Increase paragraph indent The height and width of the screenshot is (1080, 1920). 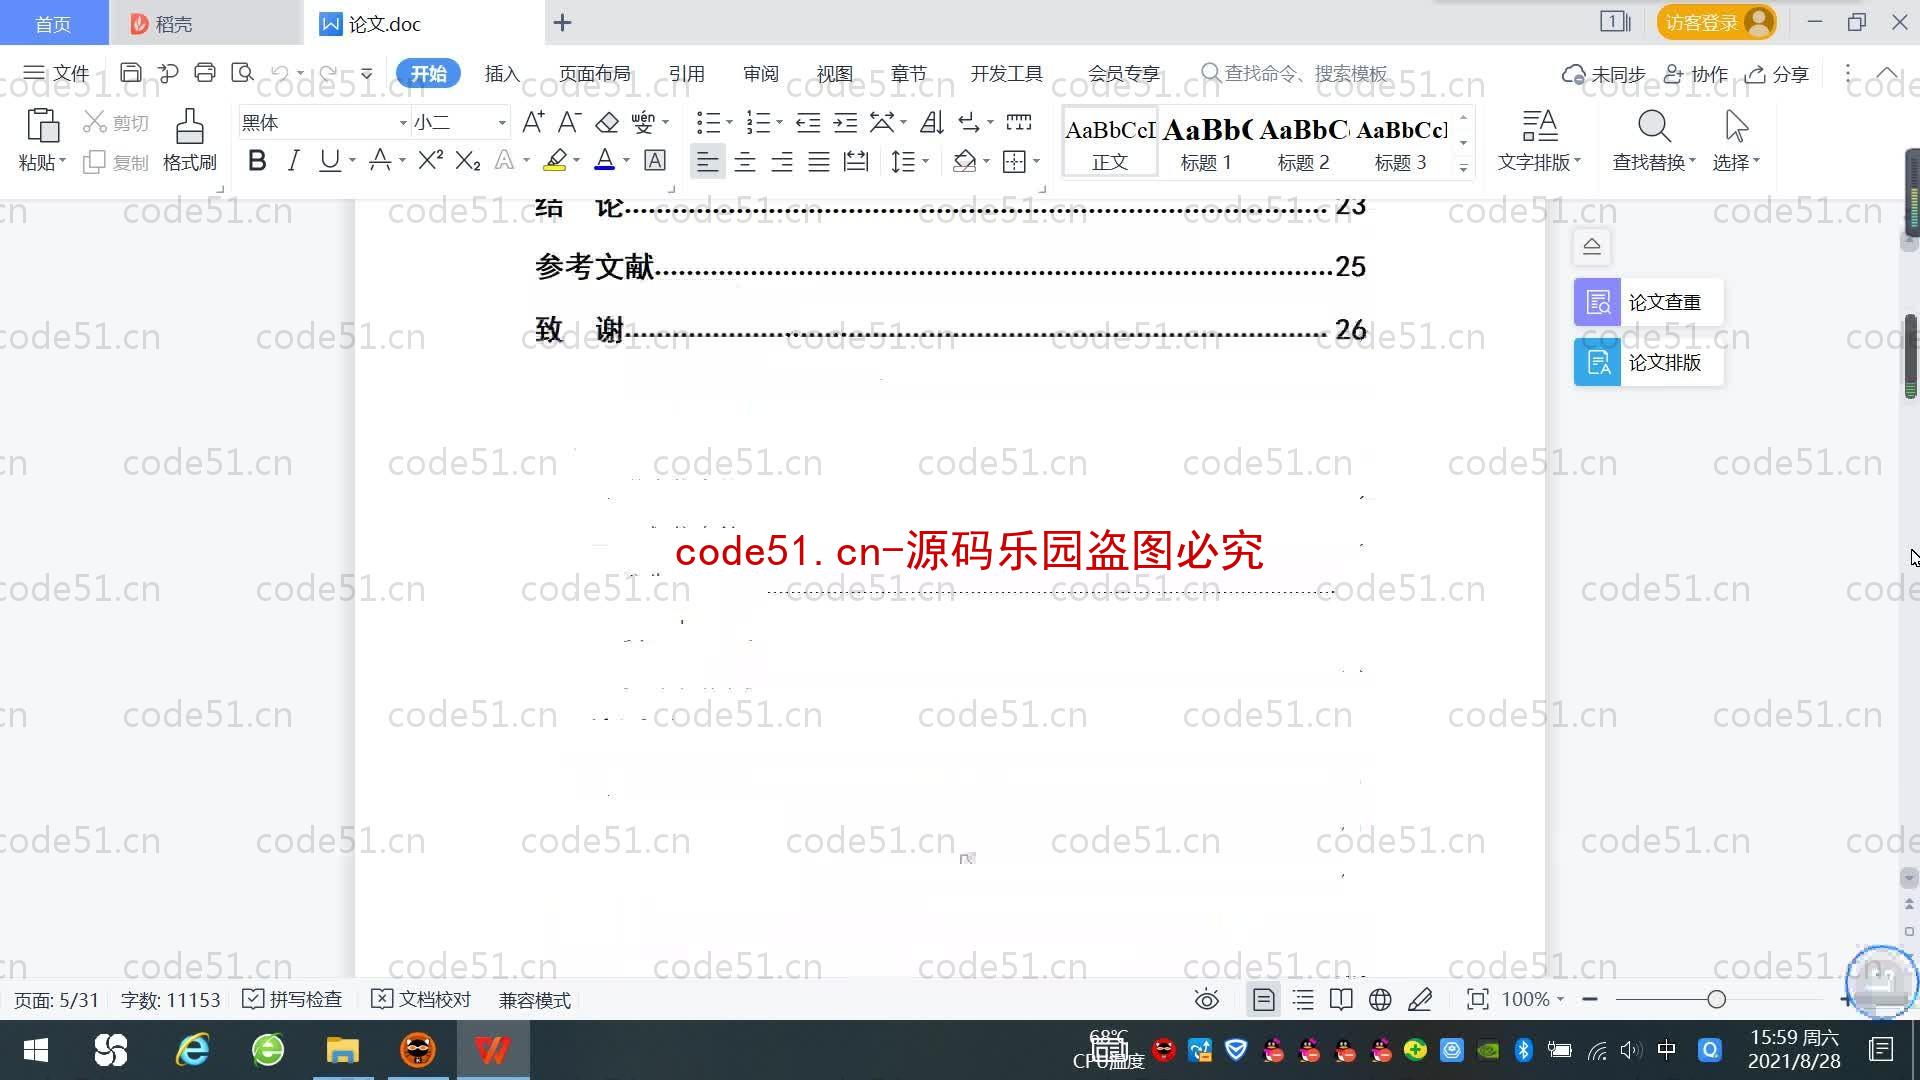tap(845, 122)
